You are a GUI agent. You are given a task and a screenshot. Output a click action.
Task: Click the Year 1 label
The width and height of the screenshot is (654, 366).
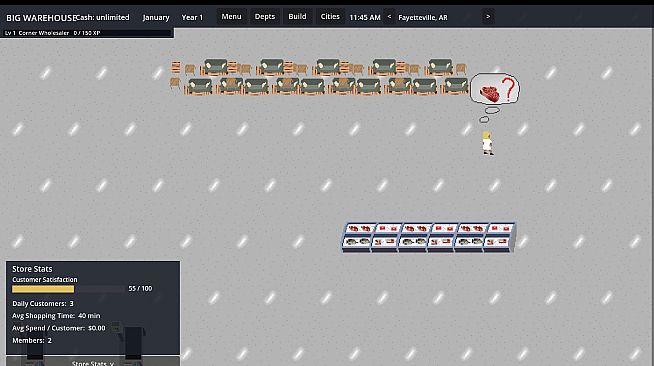click(192, 18)
